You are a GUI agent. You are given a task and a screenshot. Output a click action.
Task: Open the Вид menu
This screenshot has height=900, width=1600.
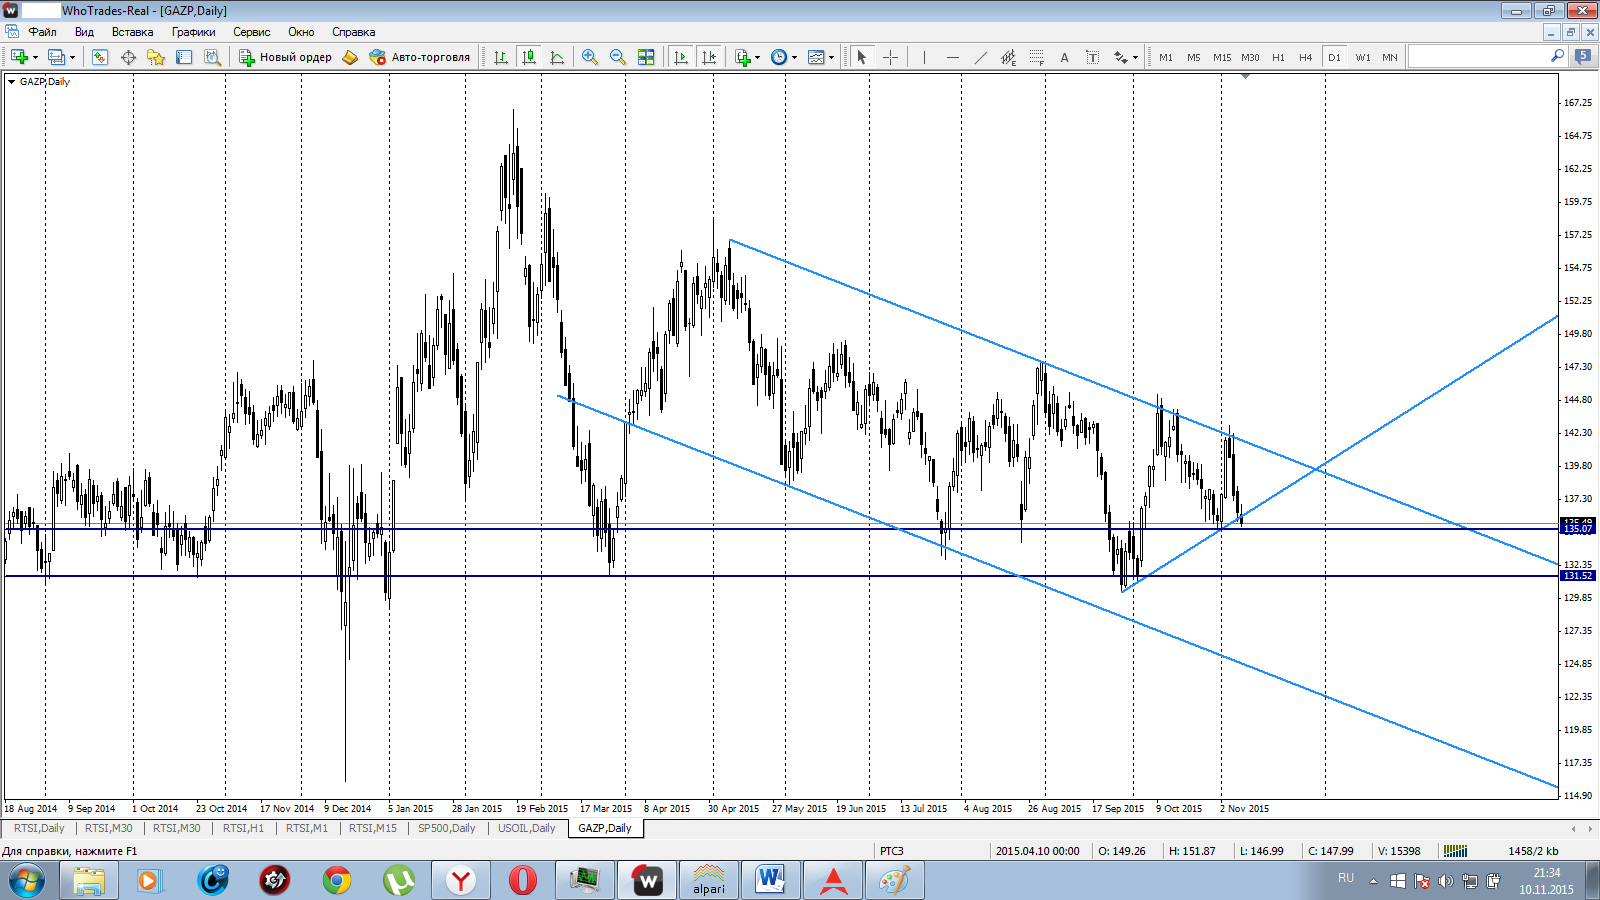pyautogui.click(x=84, y=32)
